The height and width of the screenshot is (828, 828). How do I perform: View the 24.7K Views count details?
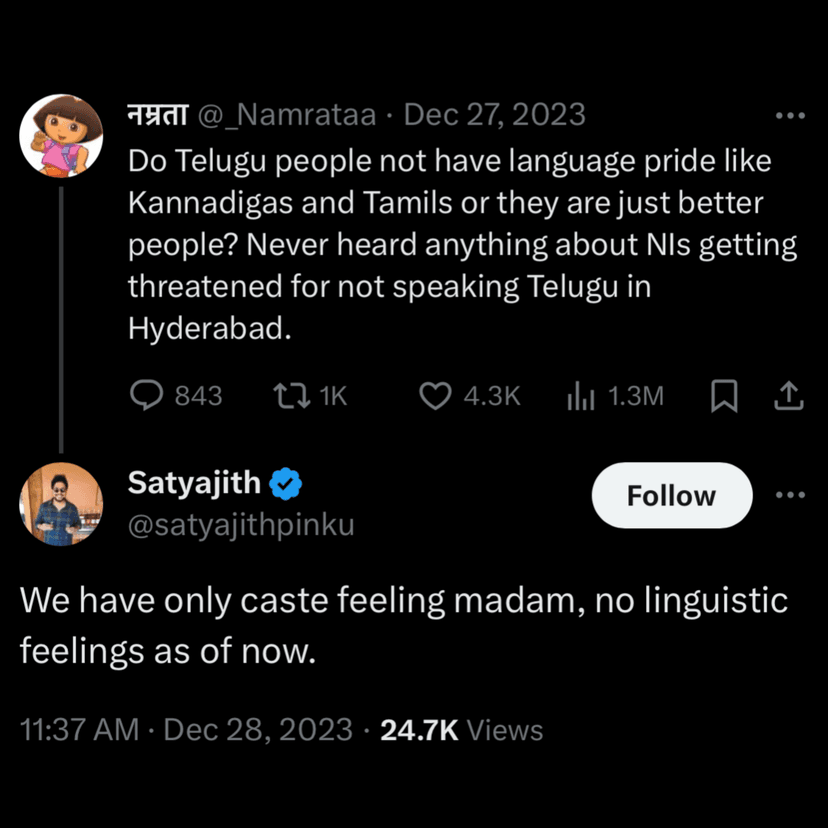(461, 730)
